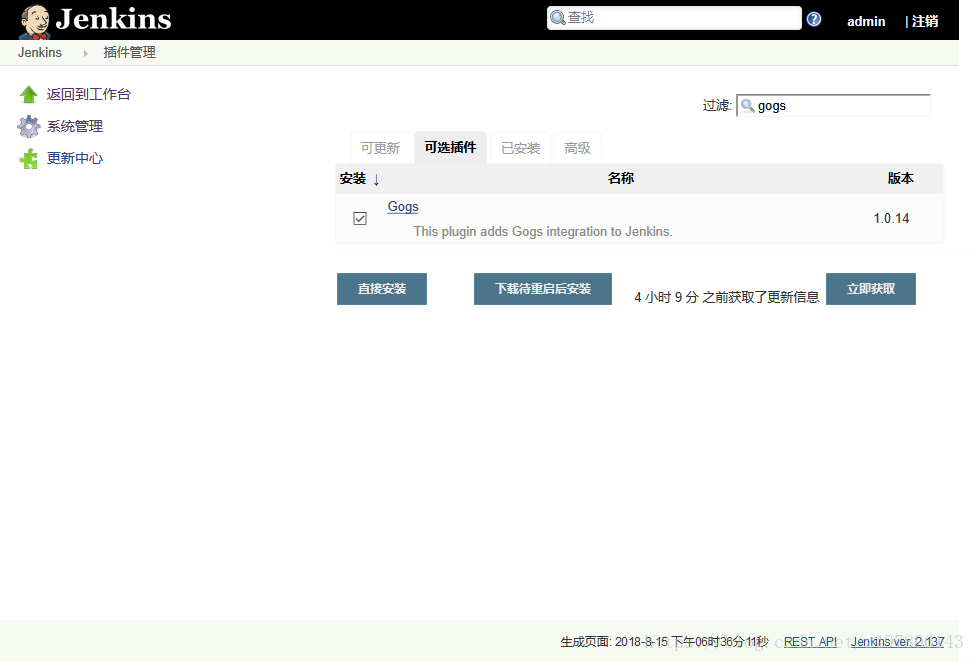Click the 直接安装 button
Image resolution: width=976 pixels, height=662 pixels.
tap(382, 289)
